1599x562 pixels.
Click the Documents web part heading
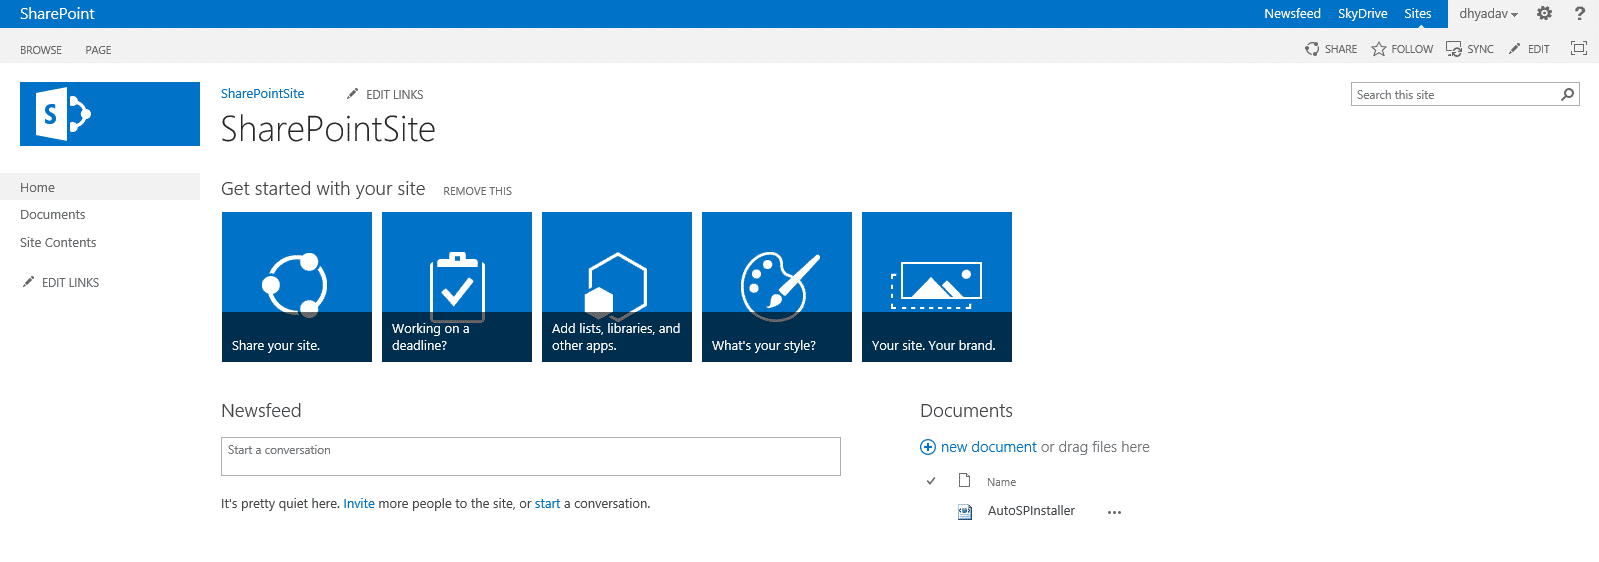pyautogui.click(x=966, y=411)
